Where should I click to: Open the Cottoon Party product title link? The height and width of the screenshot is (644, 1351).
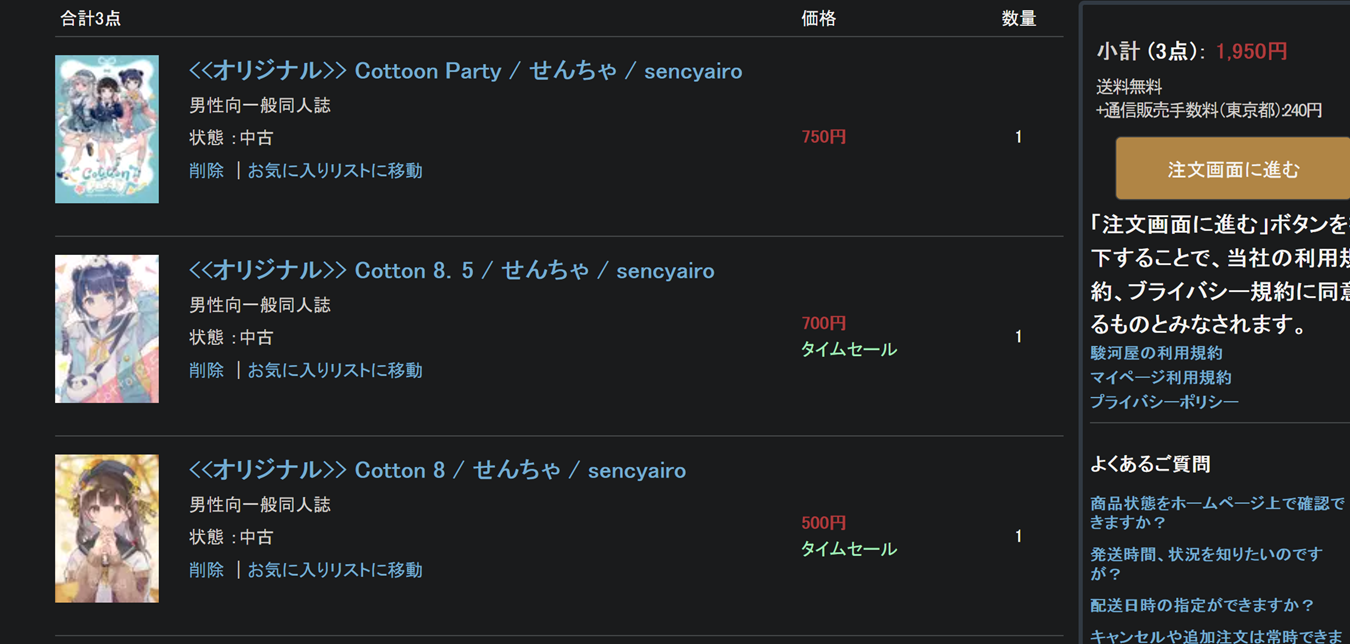[x=465, y=71]
